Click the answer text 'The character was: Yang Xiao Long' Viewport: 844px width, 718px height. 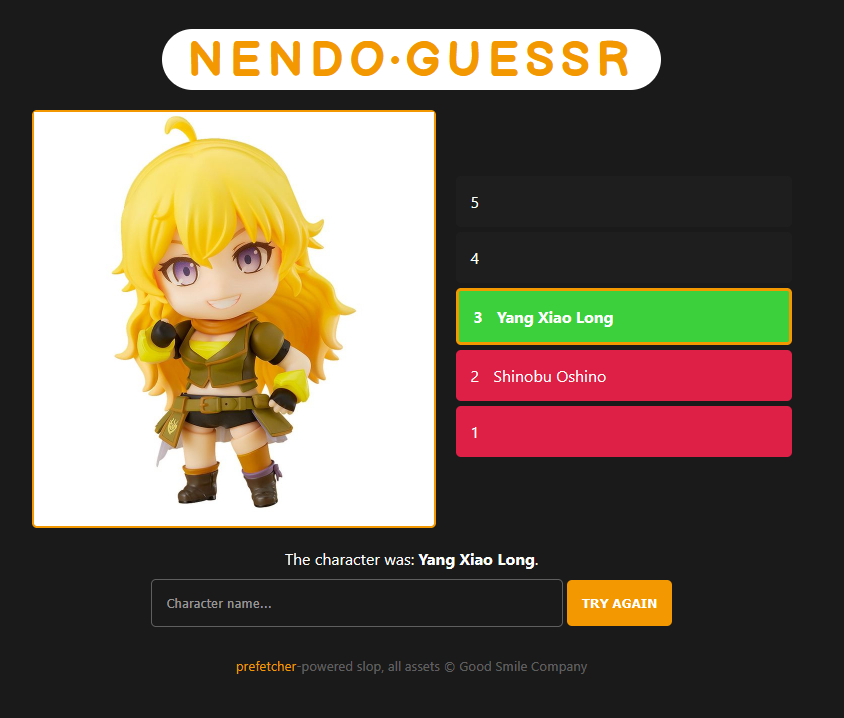pos(411,560)
